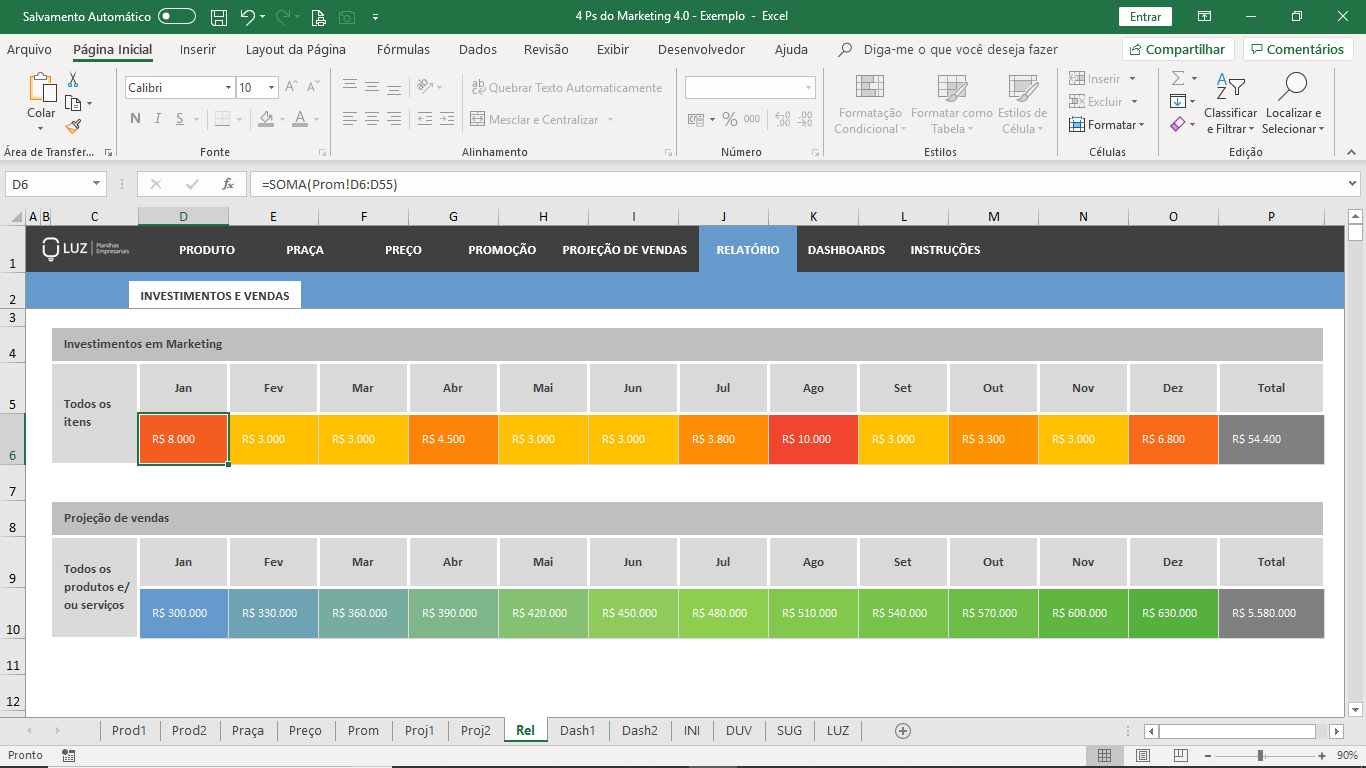The height and width of the screenshot is (768, 1366).
Task: Click the Fill down arrow icon
Action: 1178,101
